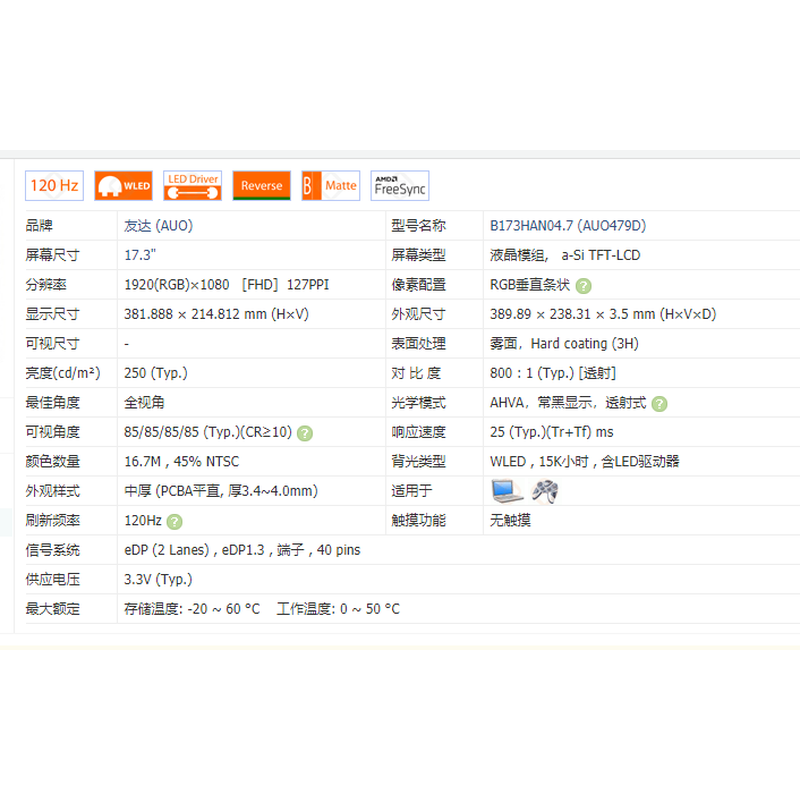Click the 17.3" screen size value
This screenshot has width=800, height=800.
pos(137,255)
